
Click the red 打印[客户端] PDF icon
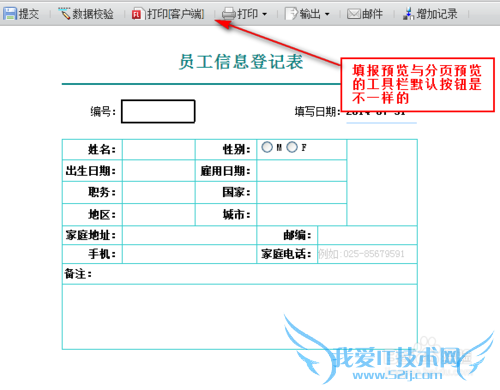(137, 14)
